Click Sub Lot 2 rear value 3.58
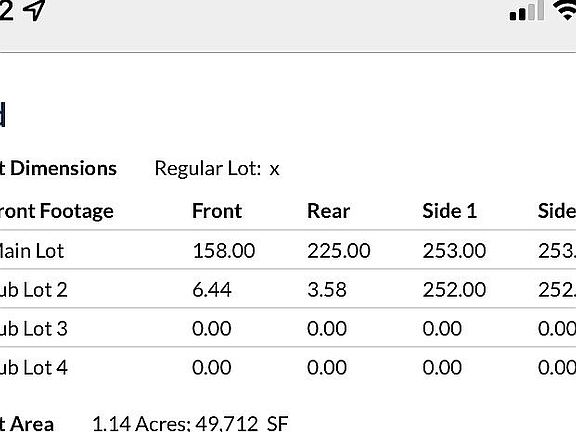Image resolution: width=576 pixels, height=432 pixels. click(x=327, y=289)
